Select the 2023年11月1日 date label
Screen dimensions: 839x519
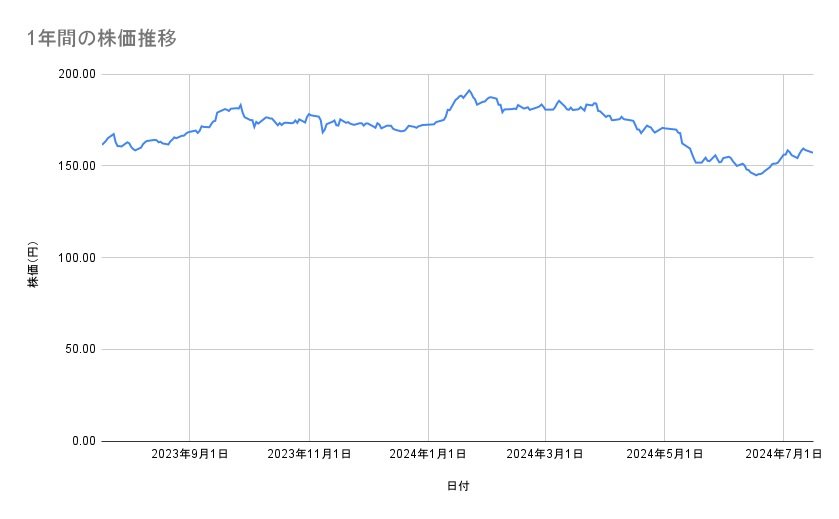pyautogui.click(x=309, y=454)
